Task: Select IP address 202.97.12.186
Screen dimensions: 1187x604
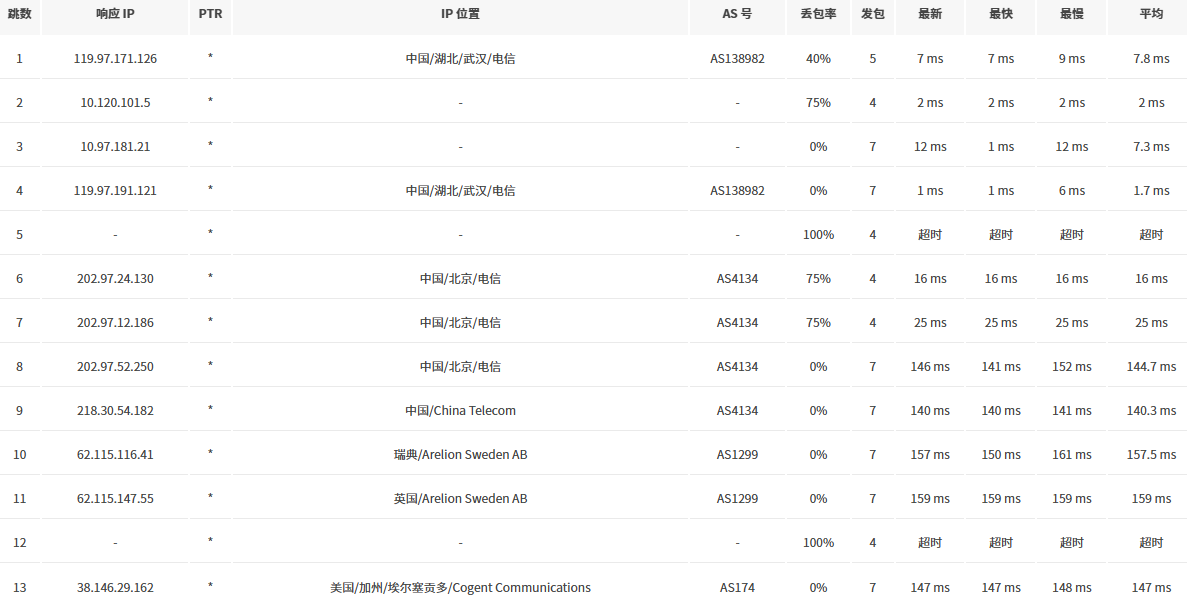Action: [115, 322]
